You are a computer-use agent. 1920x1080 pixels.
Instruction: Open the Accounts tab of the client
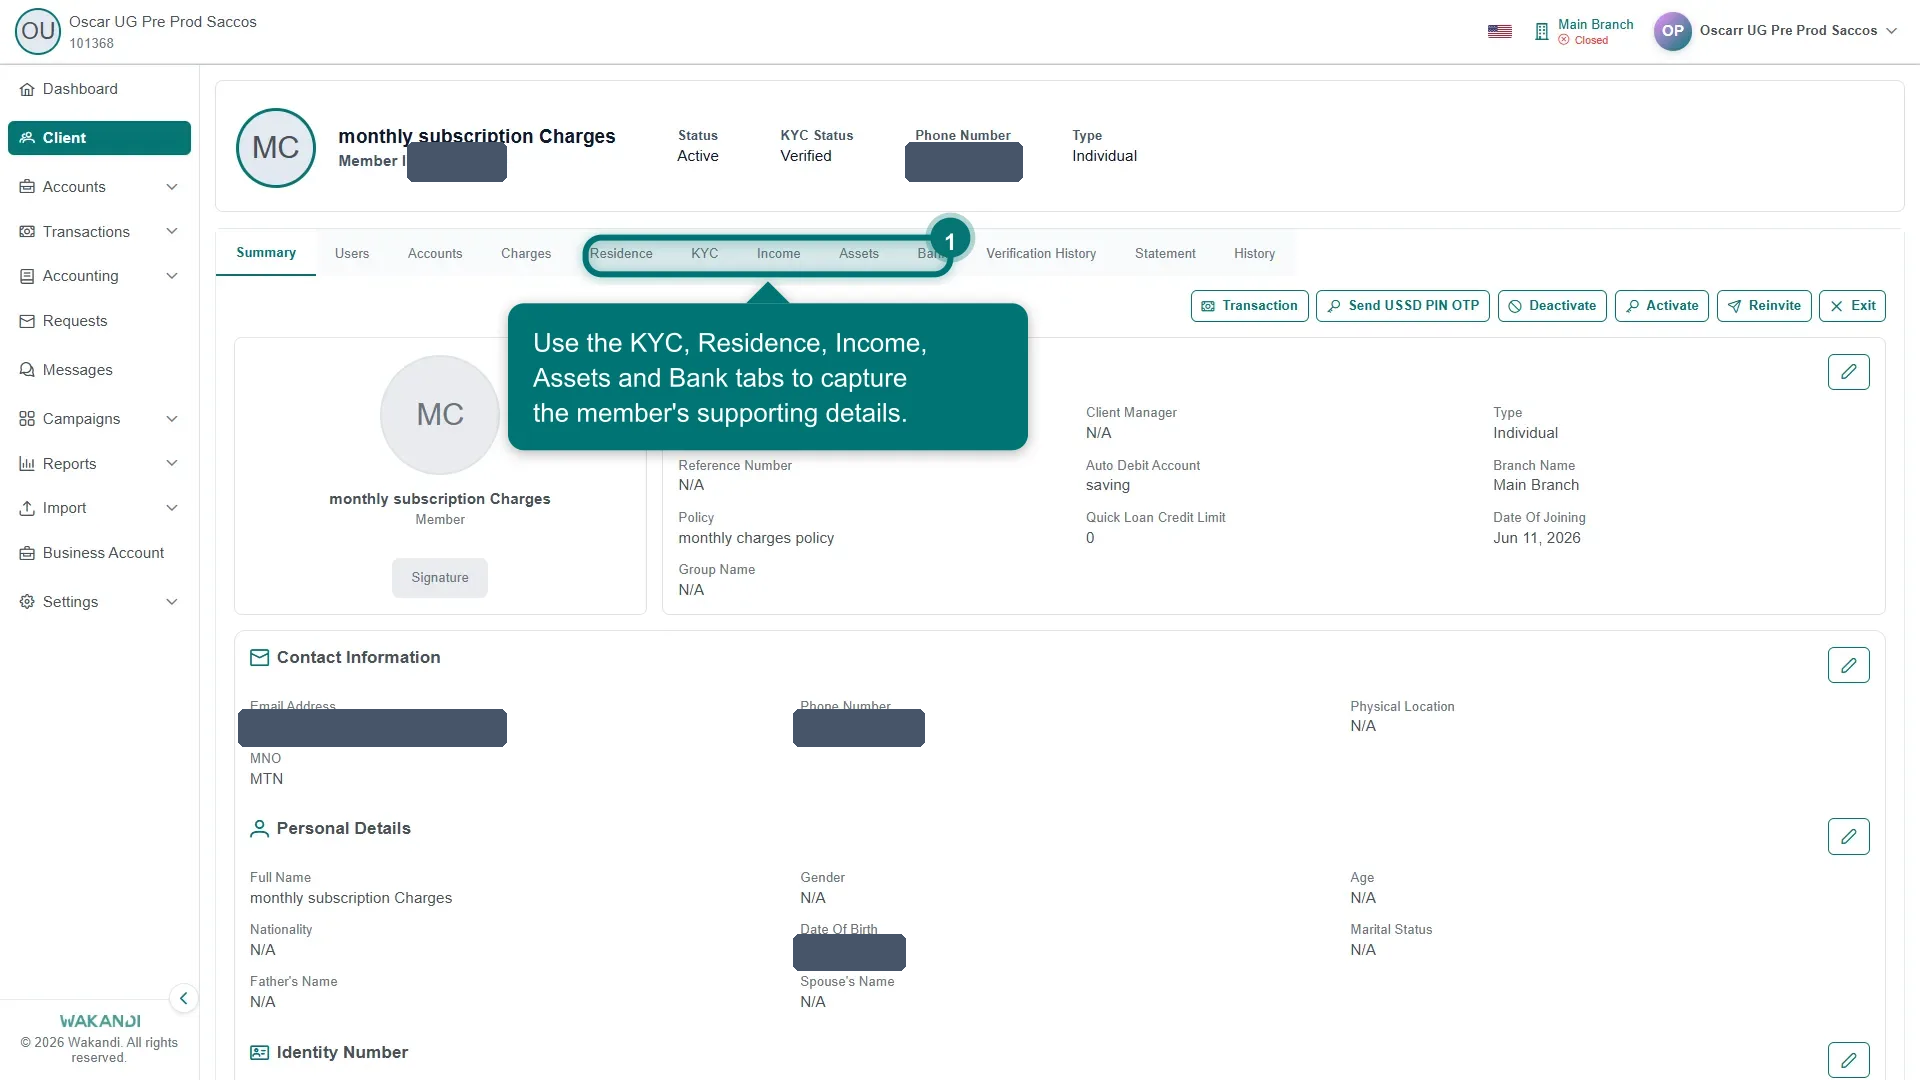[x=435, y=254]
